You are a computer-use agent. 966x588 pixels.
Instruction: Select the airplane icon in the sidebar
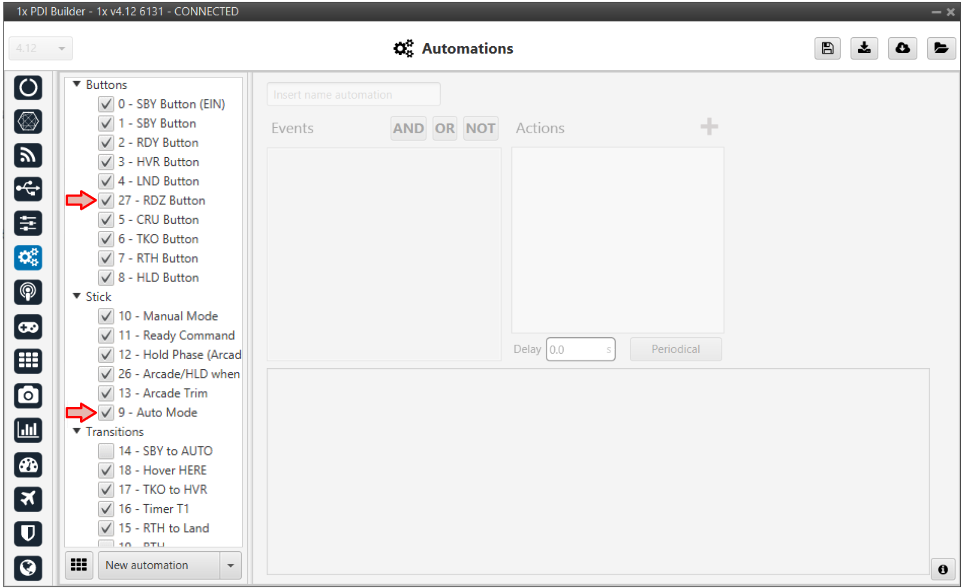pyautogui.click(x=29, y=499)
